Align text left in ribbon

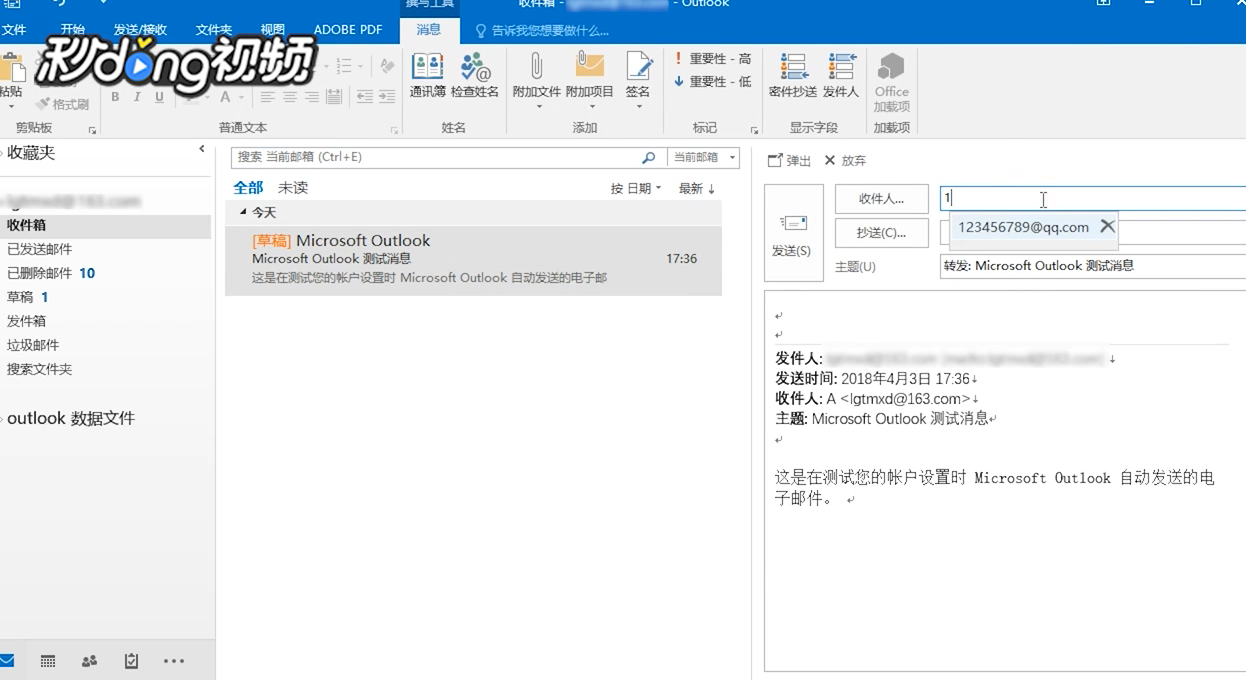pyautogui.click(x=268, y=97)
